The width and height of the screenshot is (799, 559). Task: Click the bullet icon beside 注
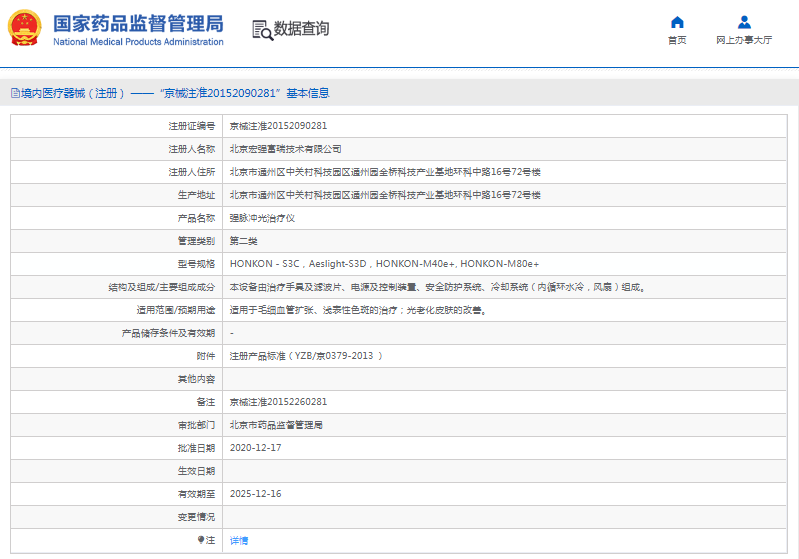click(200, 540)
